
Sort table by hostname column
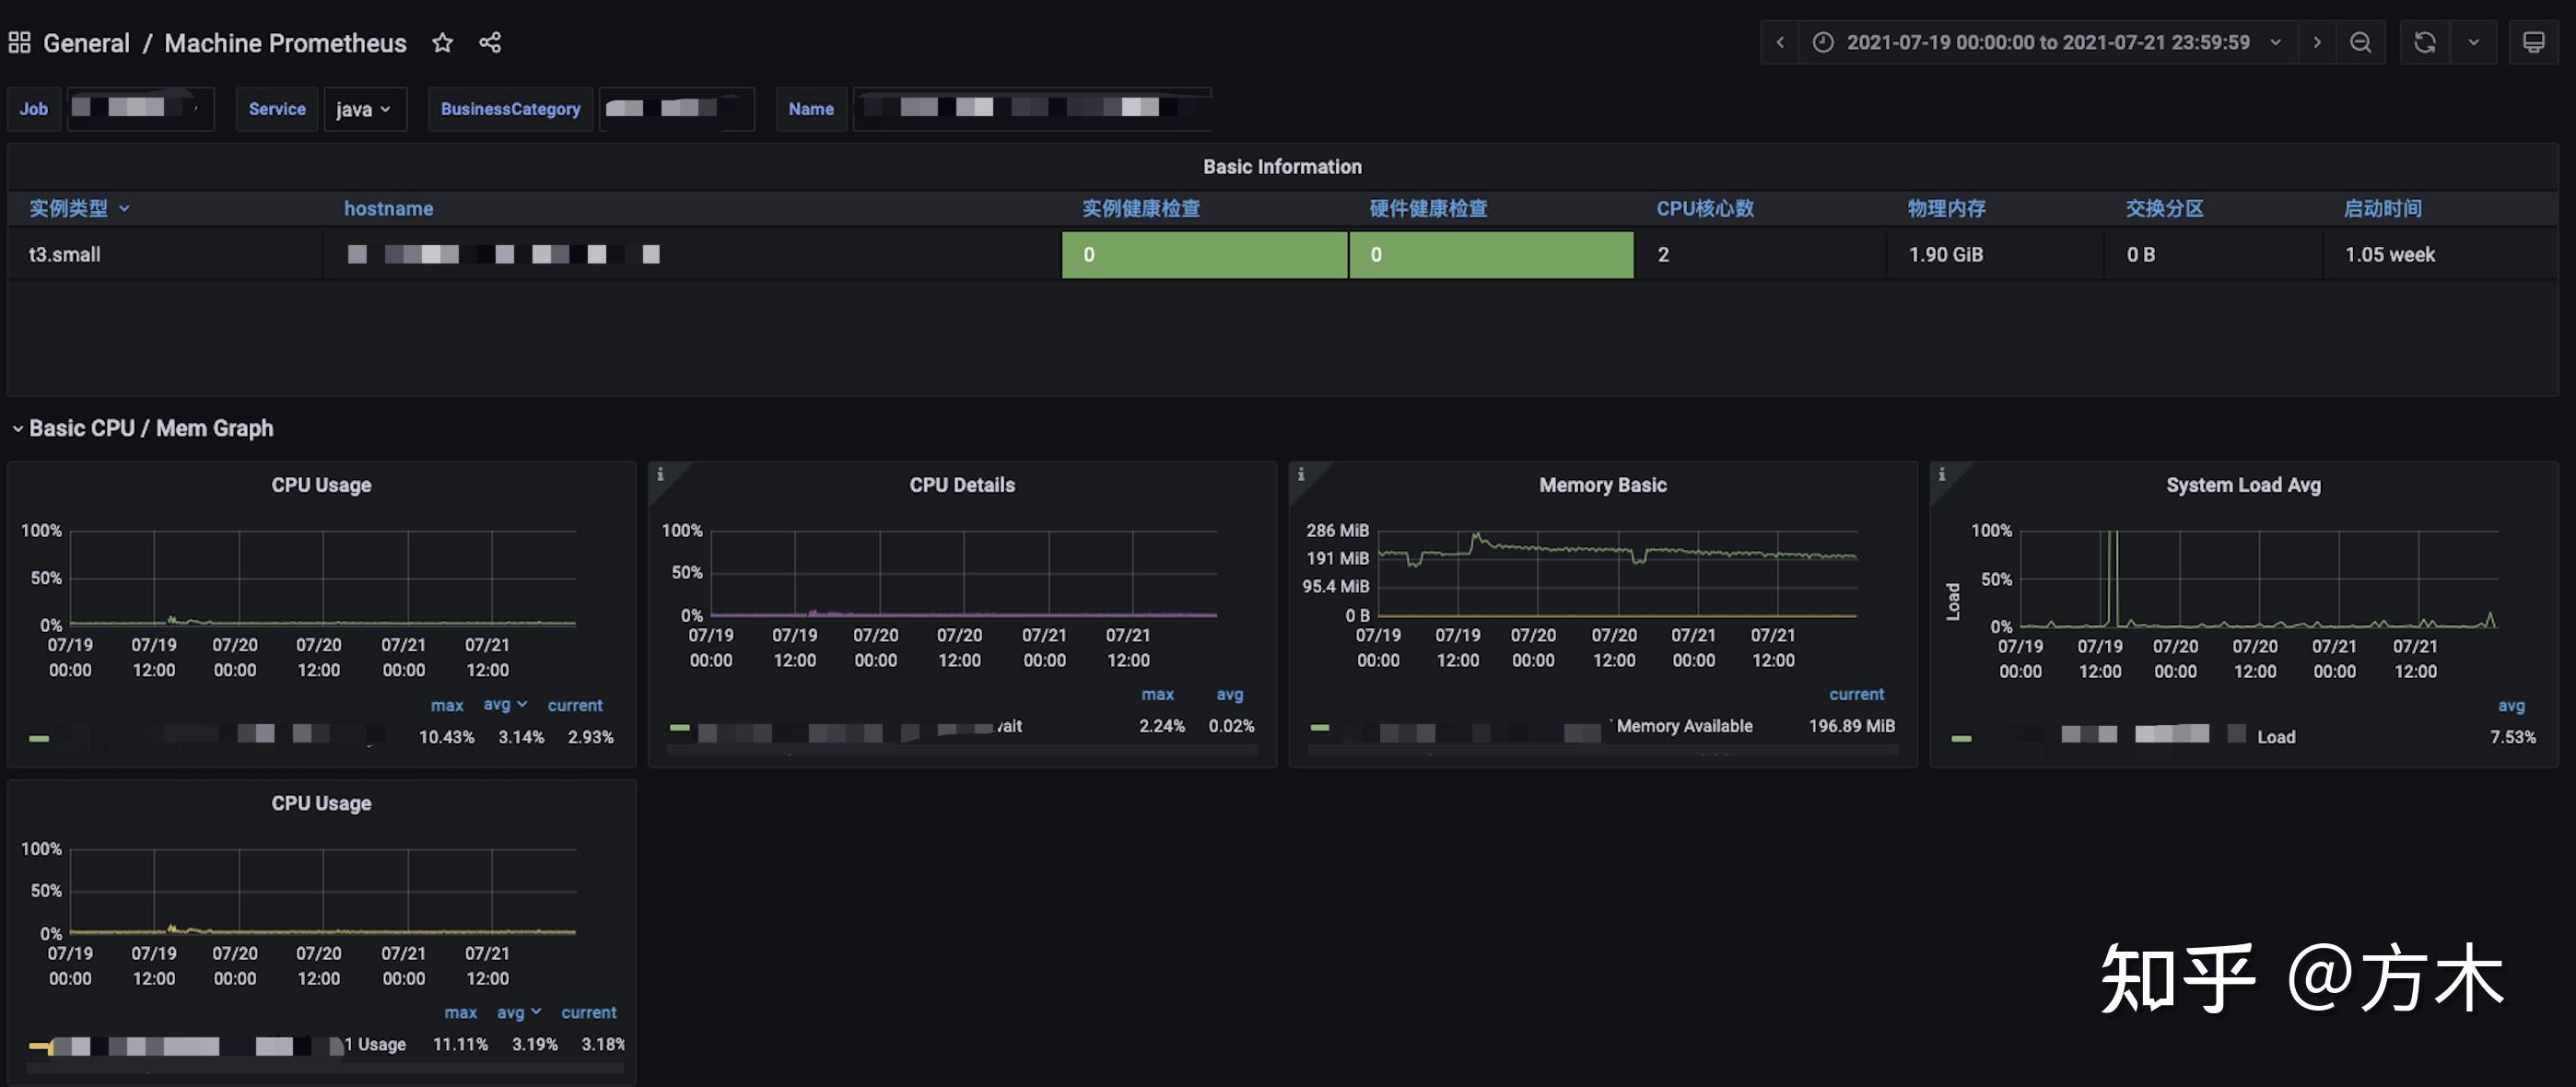pyautogui.click(x=389, y=208)
